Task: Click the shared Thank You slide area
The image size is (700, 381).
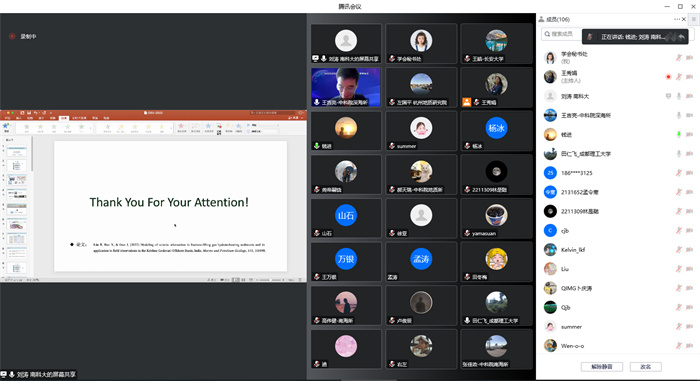Action: (170, 206)
